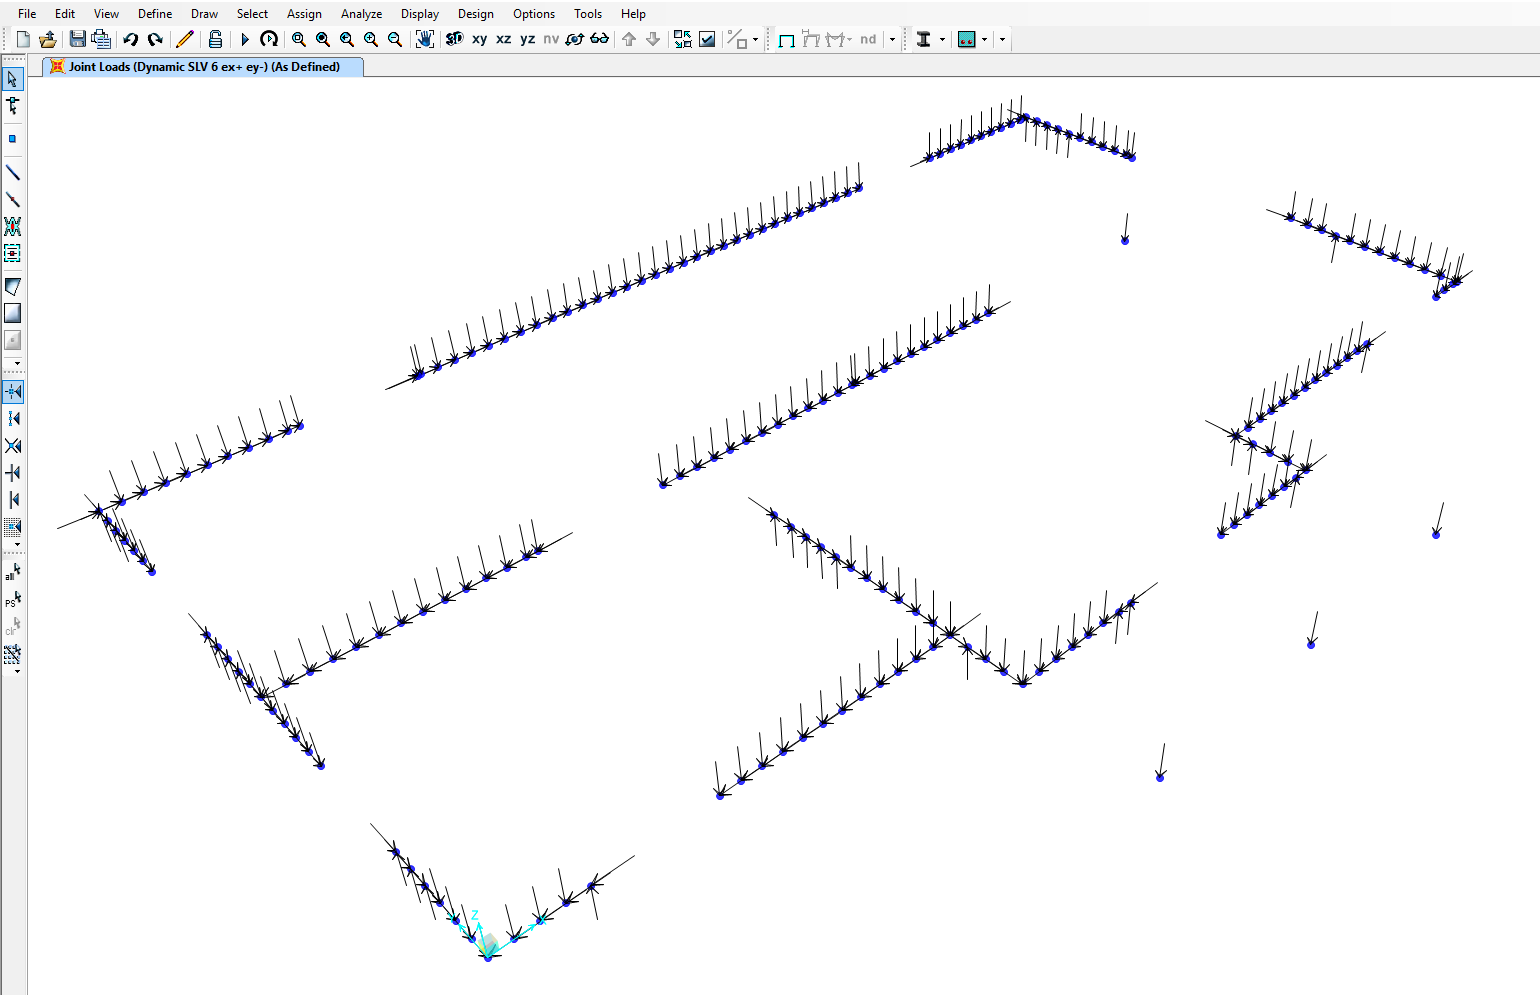This screenshot has width=1540, height=995.
Task: Toggle snap to Intersections
Action: tap(13, 446)
